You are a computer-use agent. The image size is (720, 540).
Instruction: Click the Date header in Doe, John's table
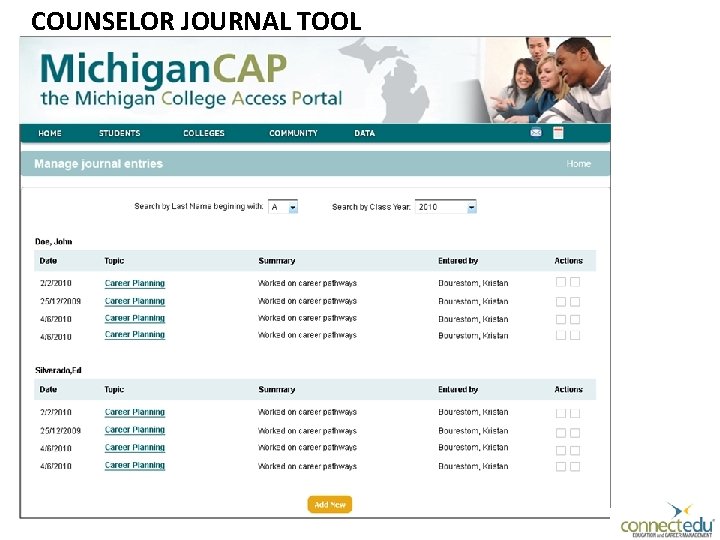[x=48, y=261]
